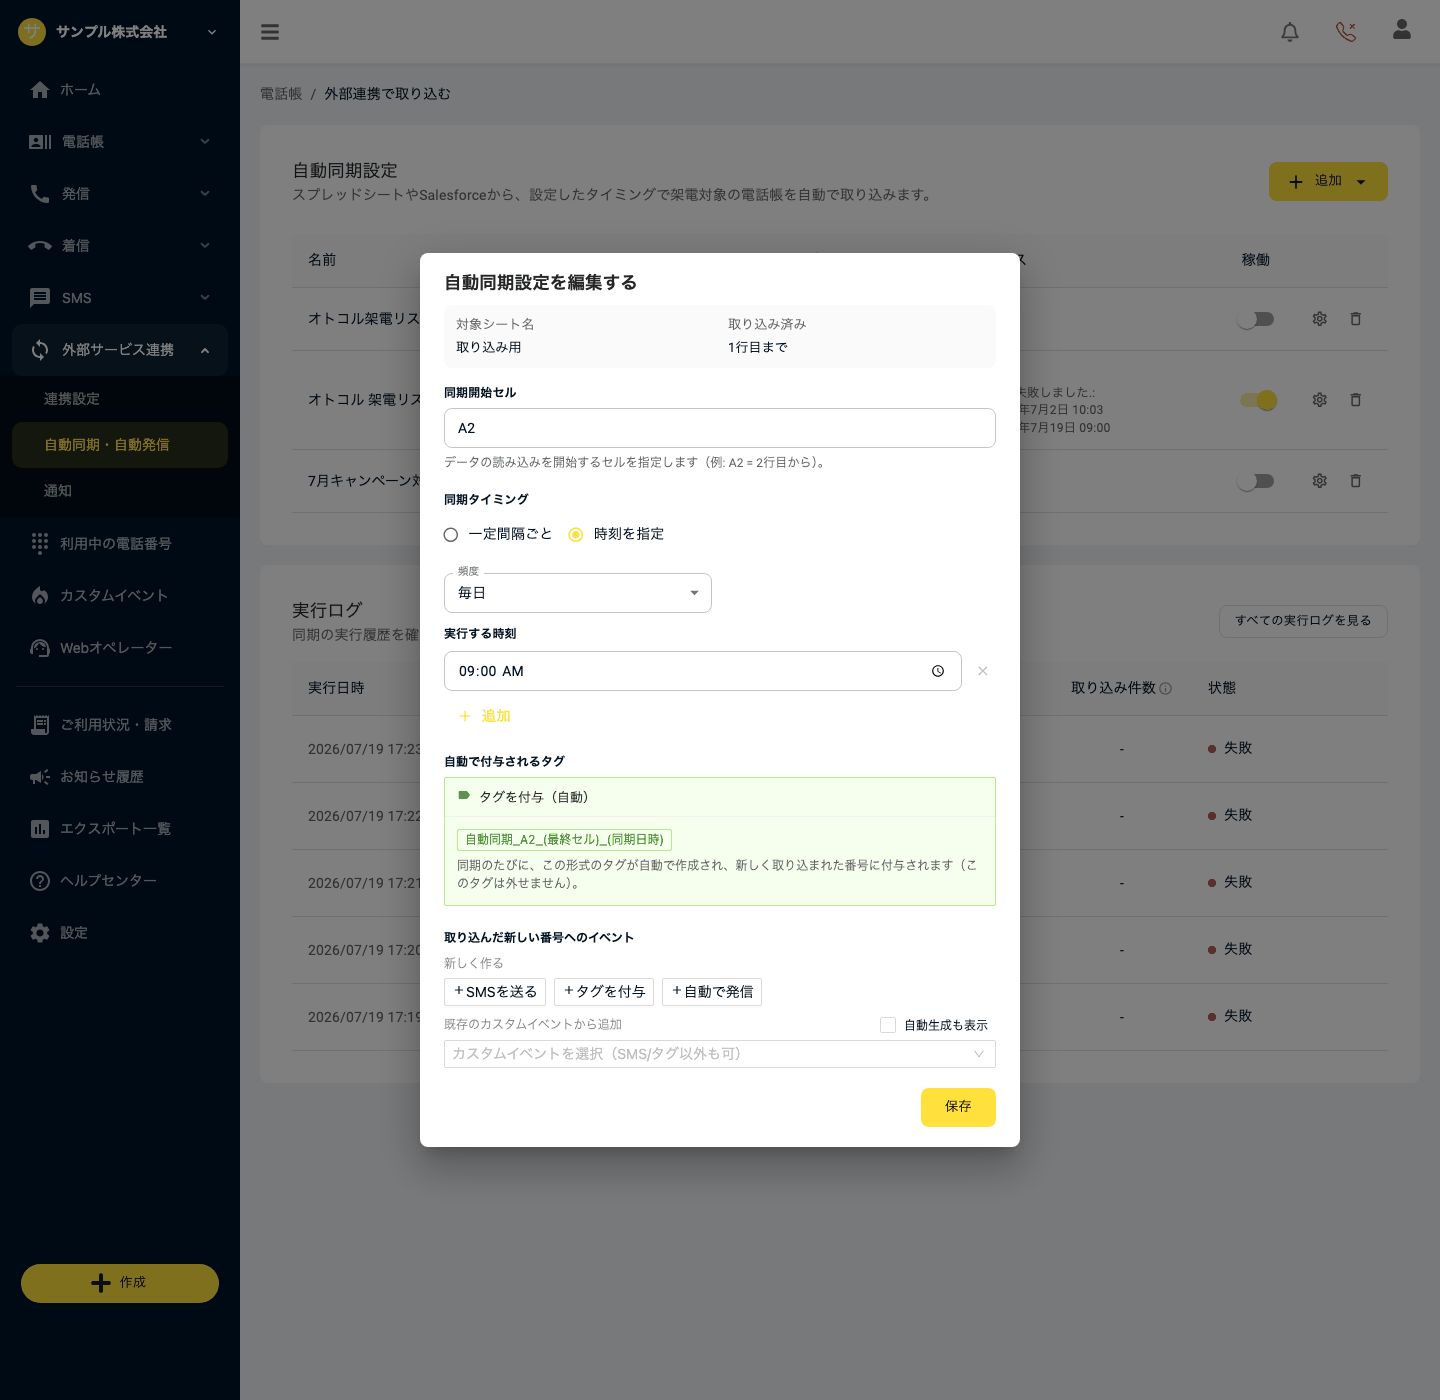Click すべての実行ログを見る button
Viewport: 1440px width, 1400px height.
pos(1303,621)
